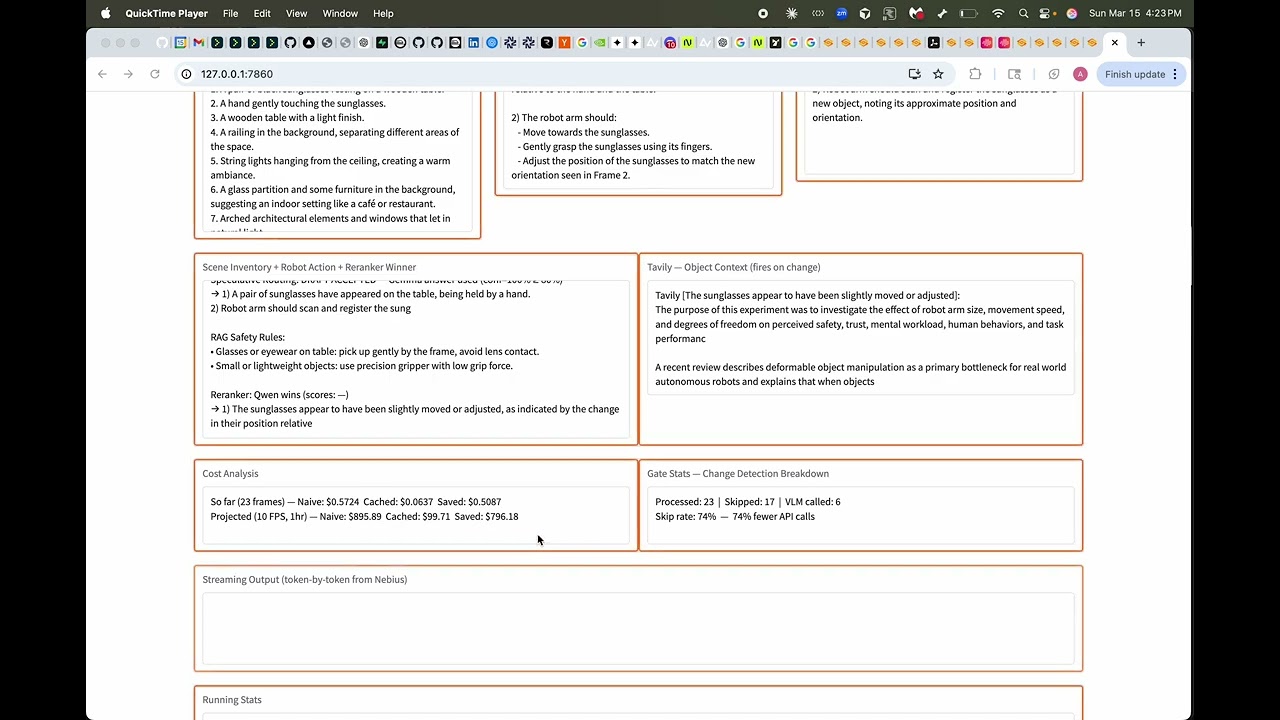The width and height of the screenshot is (1280, 720).
Task: Click the date and time Sun Mar 15
Action: click(x=1135, y=13)
